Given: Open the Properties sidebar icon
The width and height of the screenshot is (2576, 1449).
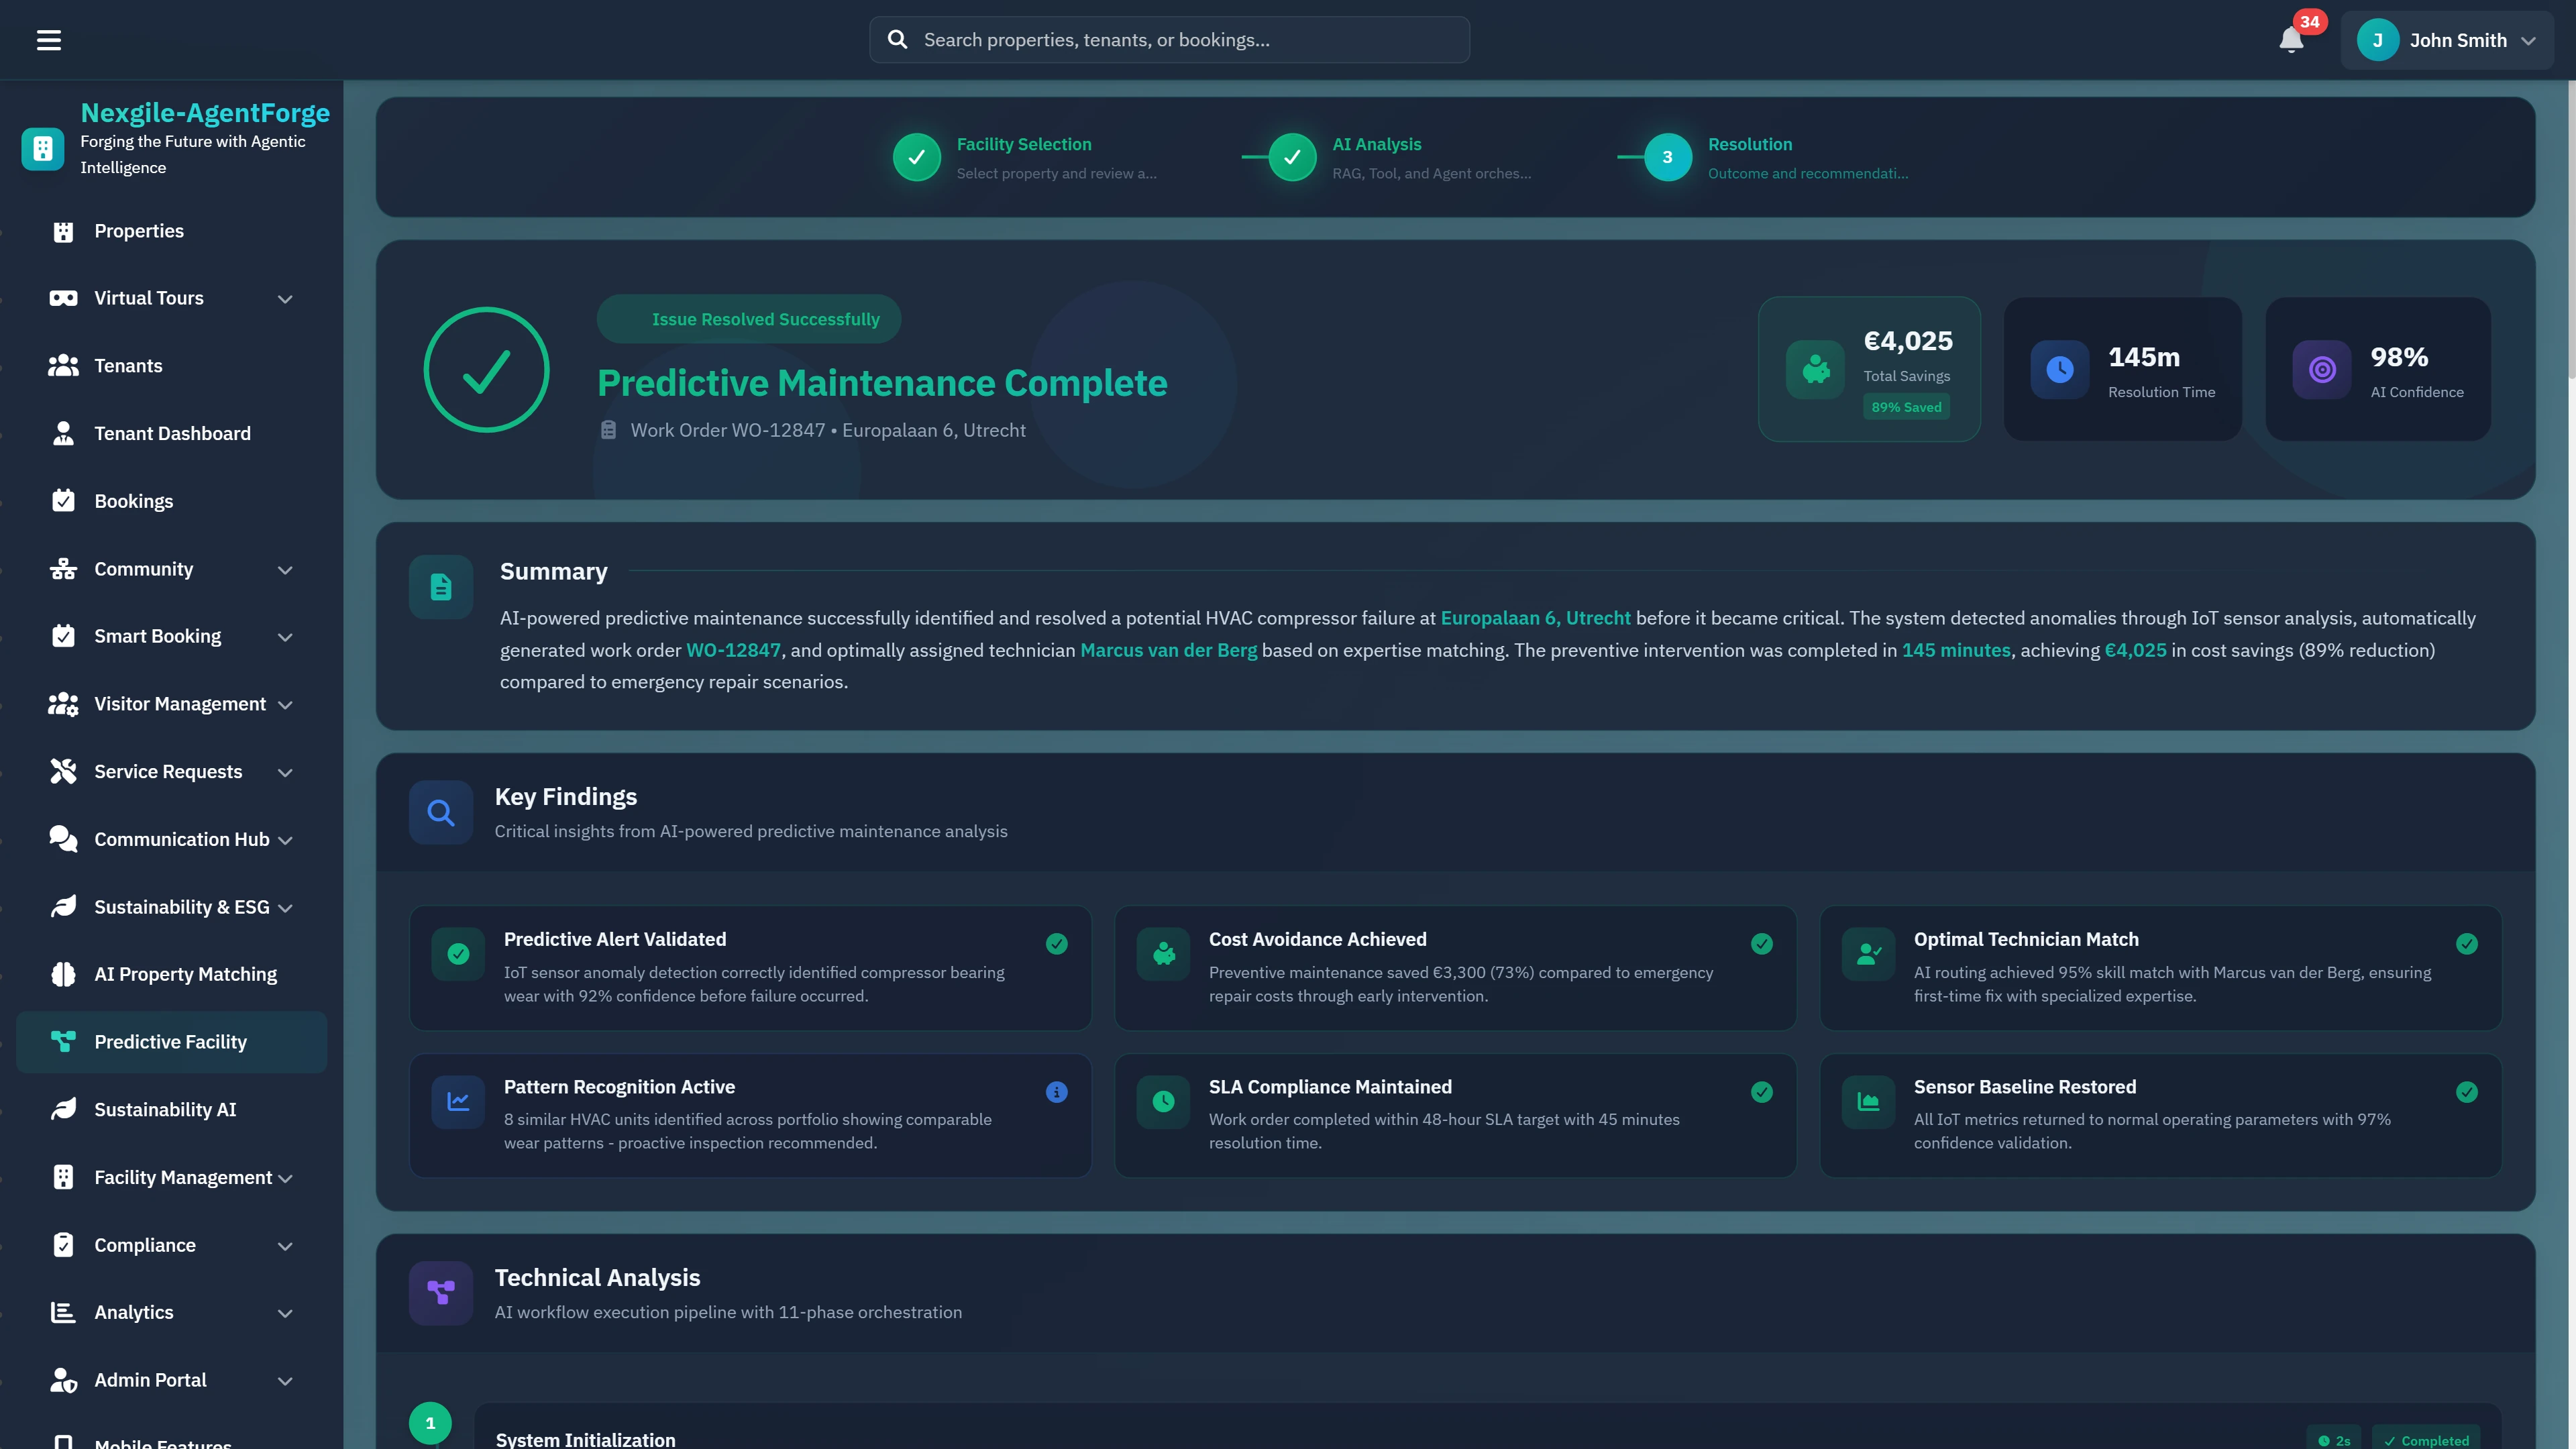Looking at the screenshot, I should click(x=63, y=231).
